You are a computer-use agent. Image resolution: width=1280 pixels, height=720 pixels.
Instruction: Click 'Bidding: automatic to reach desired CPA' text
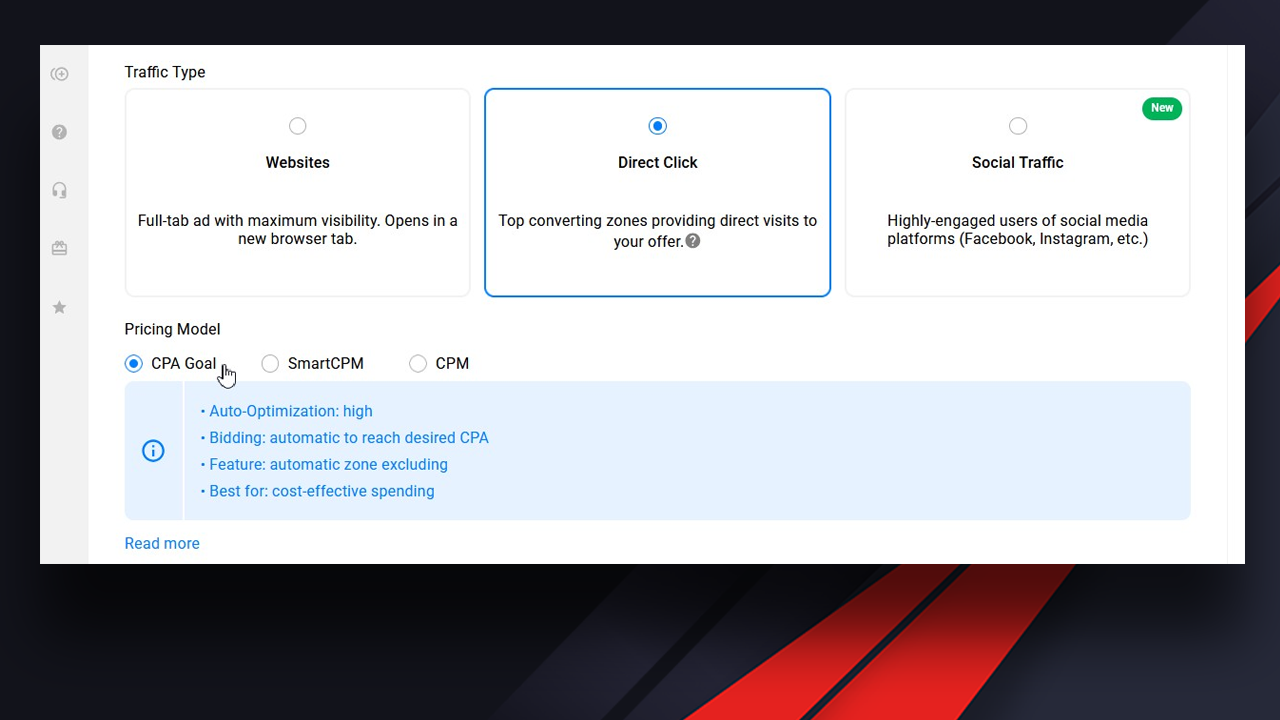click(349, 438)
